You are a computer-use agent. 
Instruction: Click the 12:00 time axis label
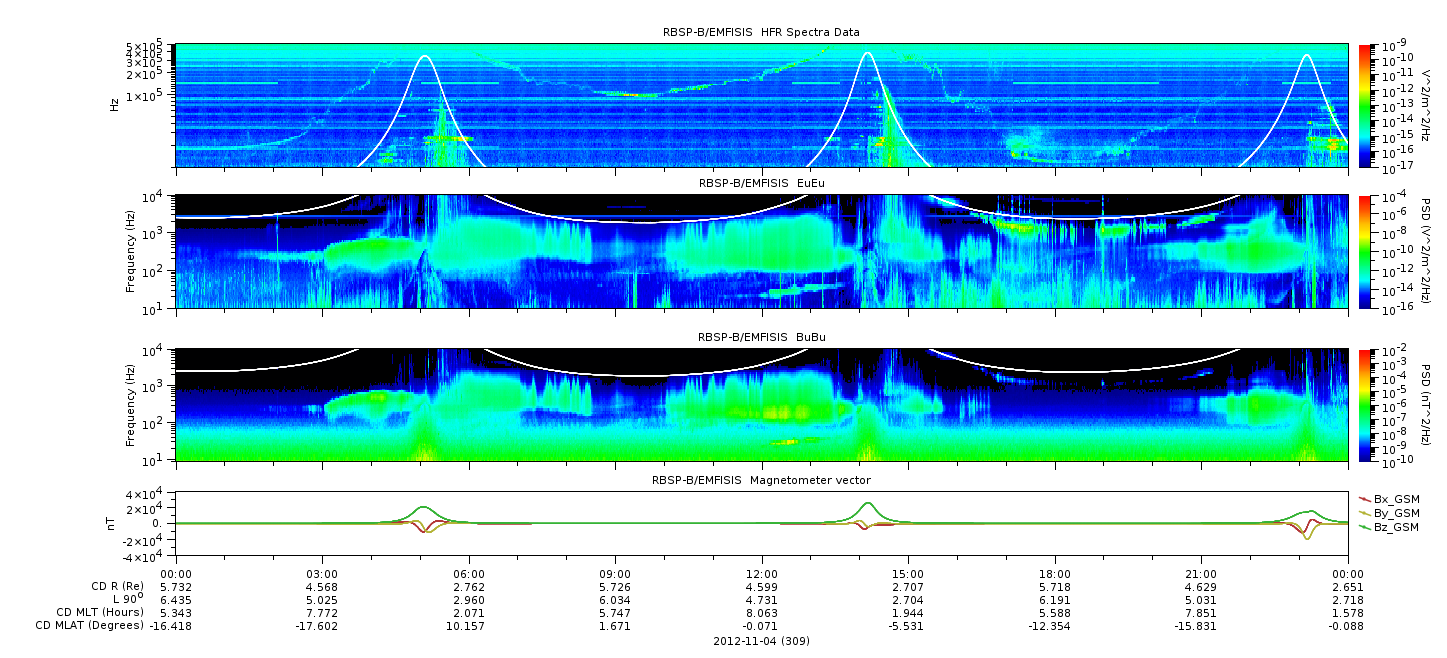762,574
